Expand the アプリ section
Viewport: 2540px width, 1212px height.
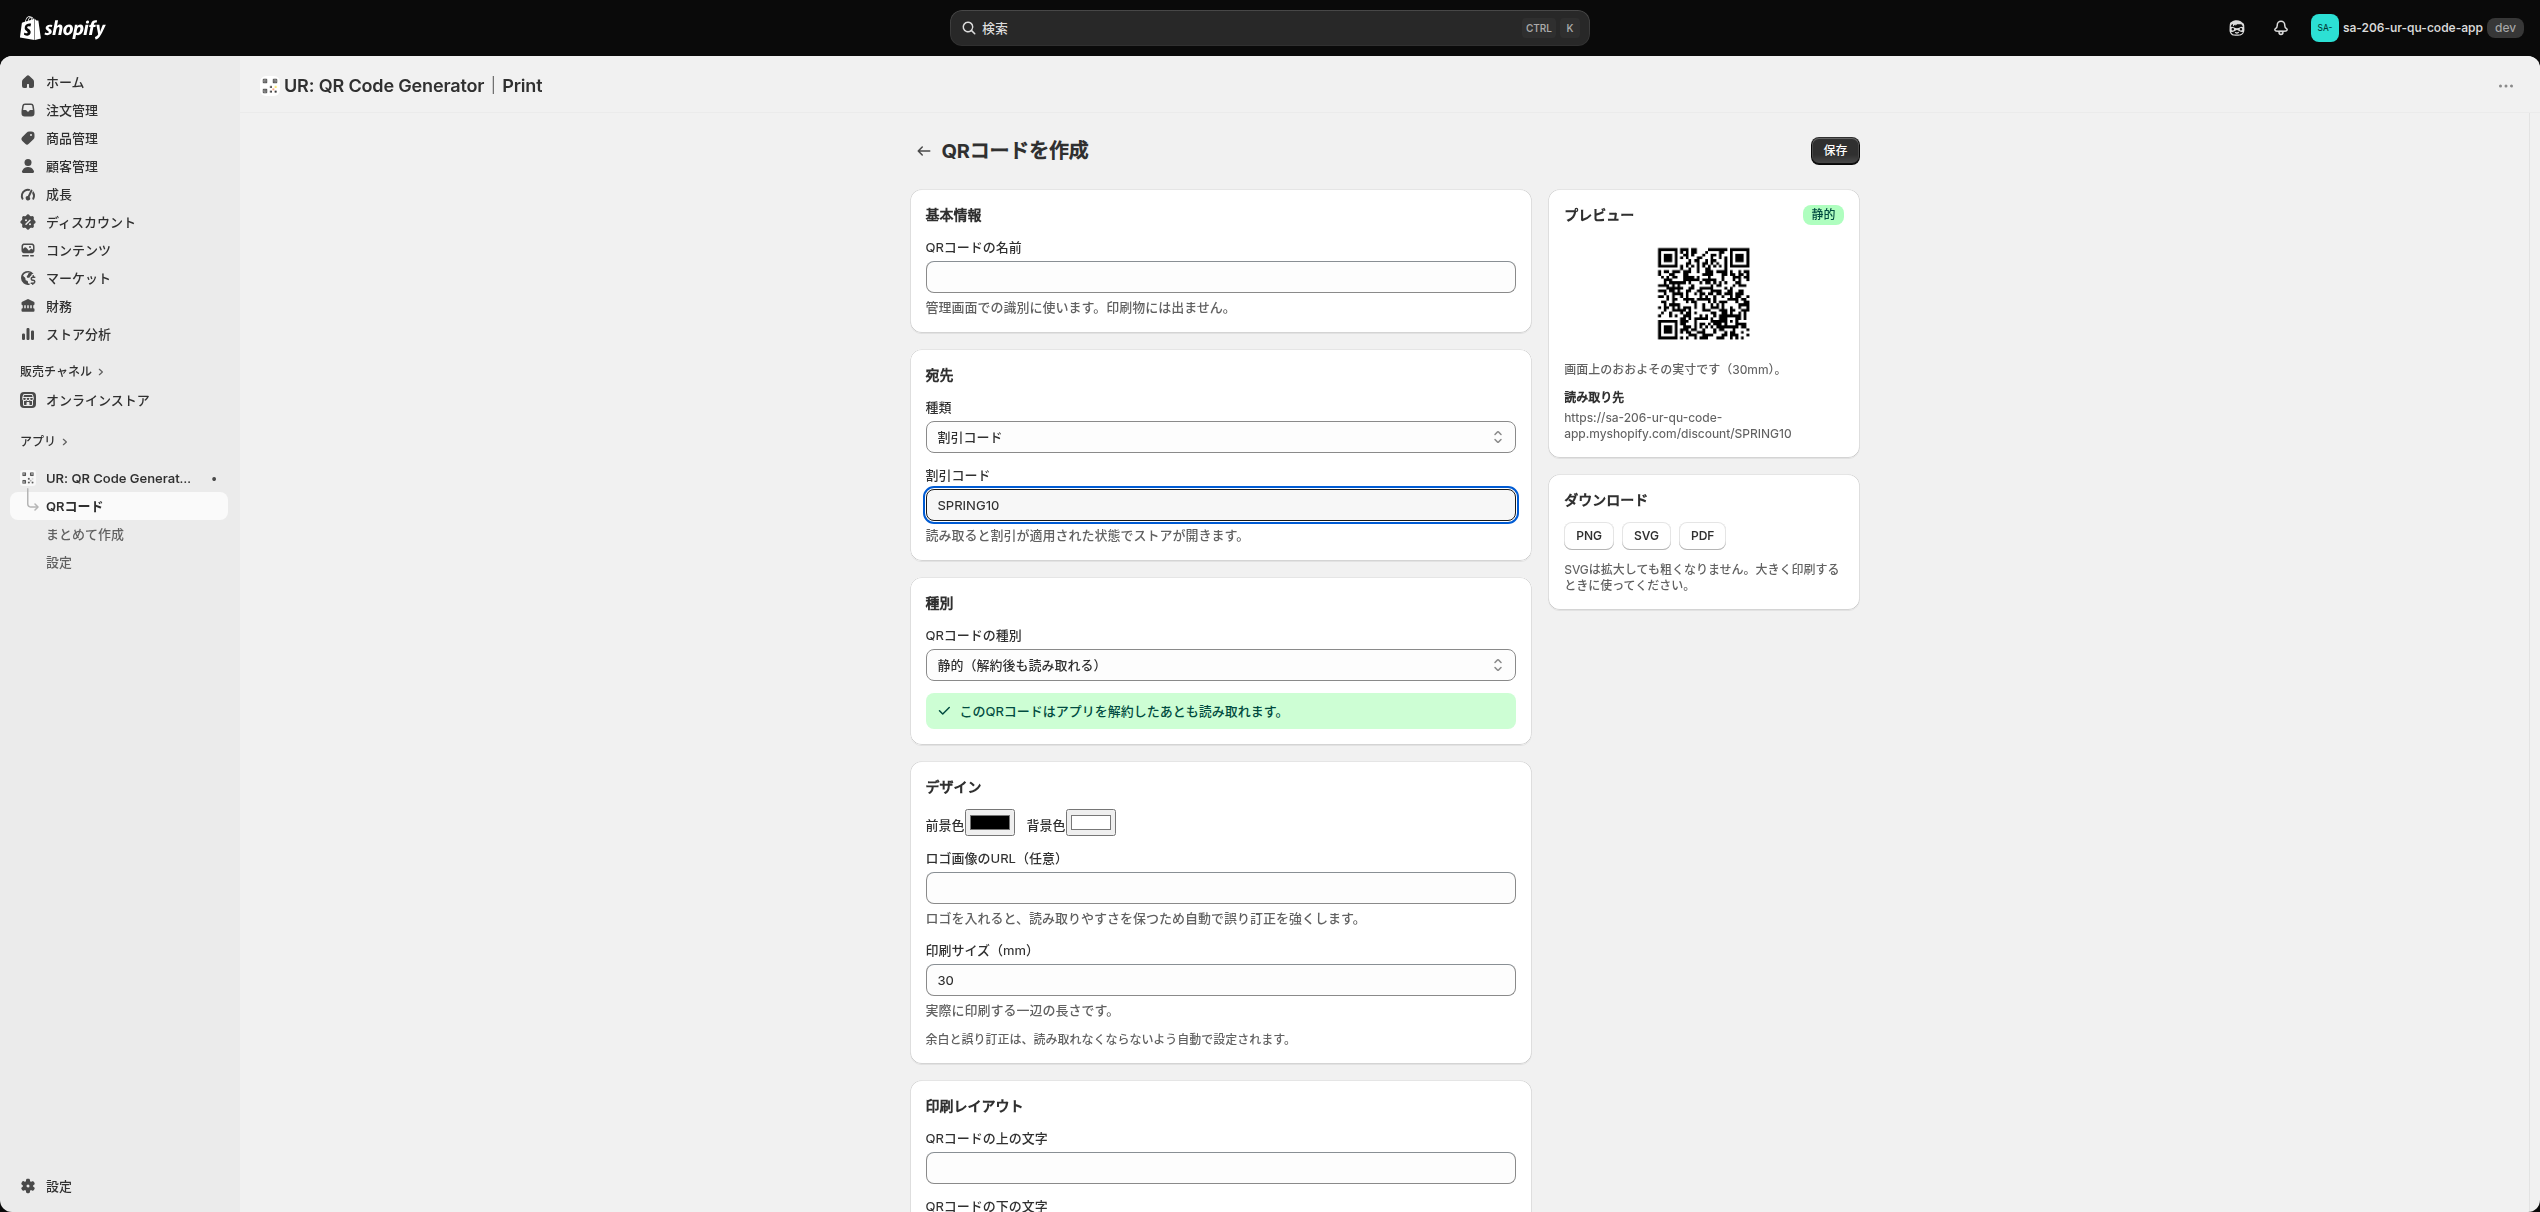(x=44, y=441)
